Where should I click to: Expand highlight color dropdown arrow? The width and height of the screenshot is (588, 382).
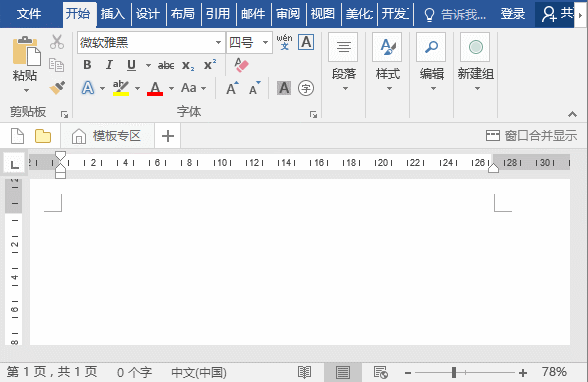pos(137,89)
